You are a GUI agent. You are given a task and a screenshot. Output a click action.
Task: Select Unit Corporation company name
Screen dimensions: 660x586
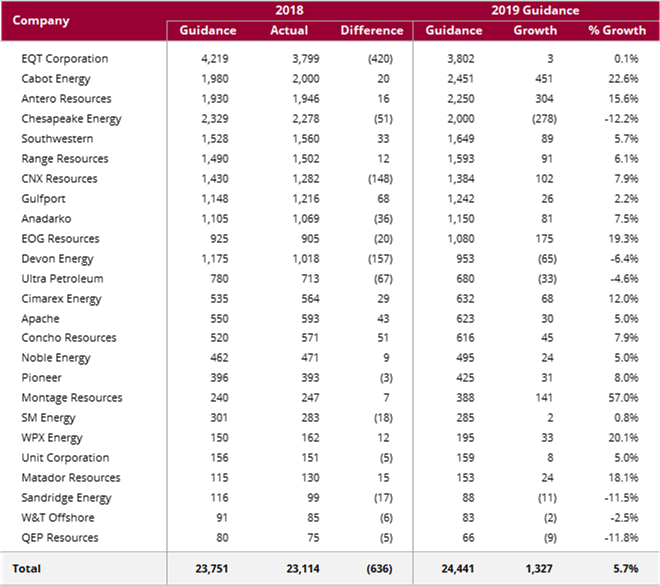point(65,458)
